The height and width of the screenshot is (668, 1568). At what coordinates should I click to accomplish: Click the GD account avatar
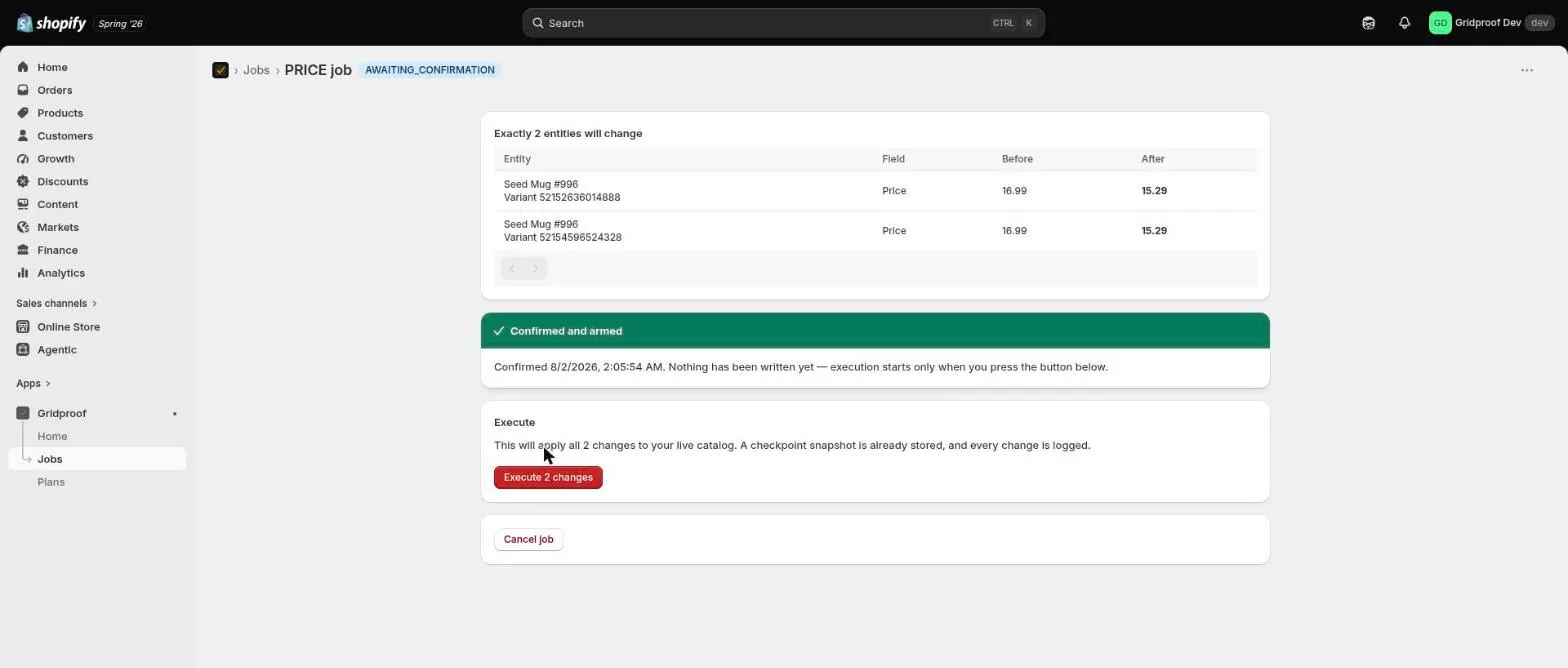point(1440,23)
